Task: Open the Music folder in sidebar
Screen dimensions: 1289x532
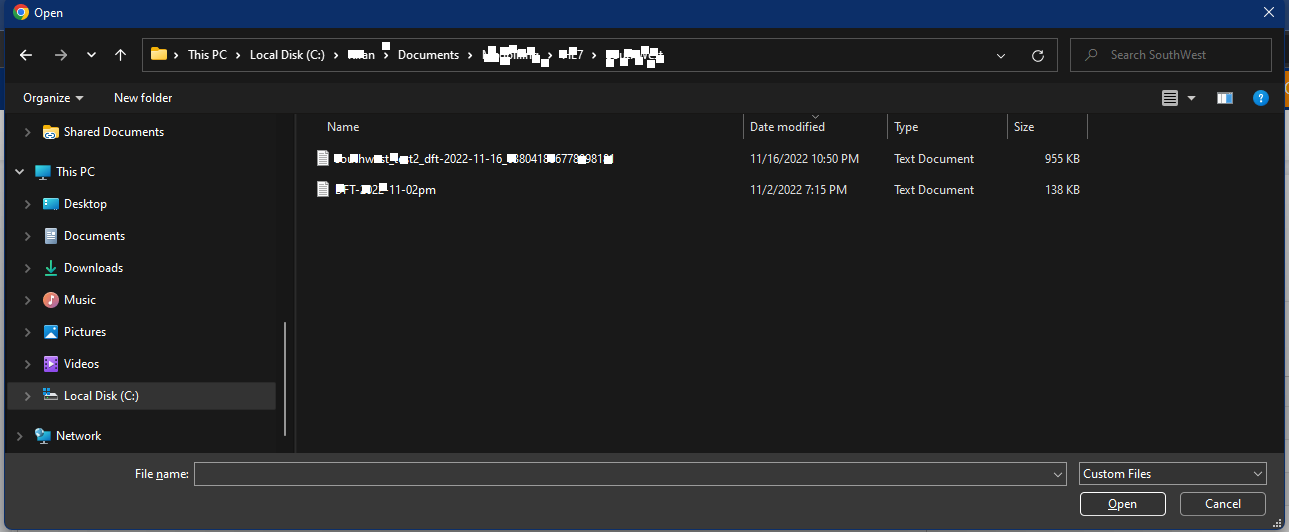Action: coord(80,300)
